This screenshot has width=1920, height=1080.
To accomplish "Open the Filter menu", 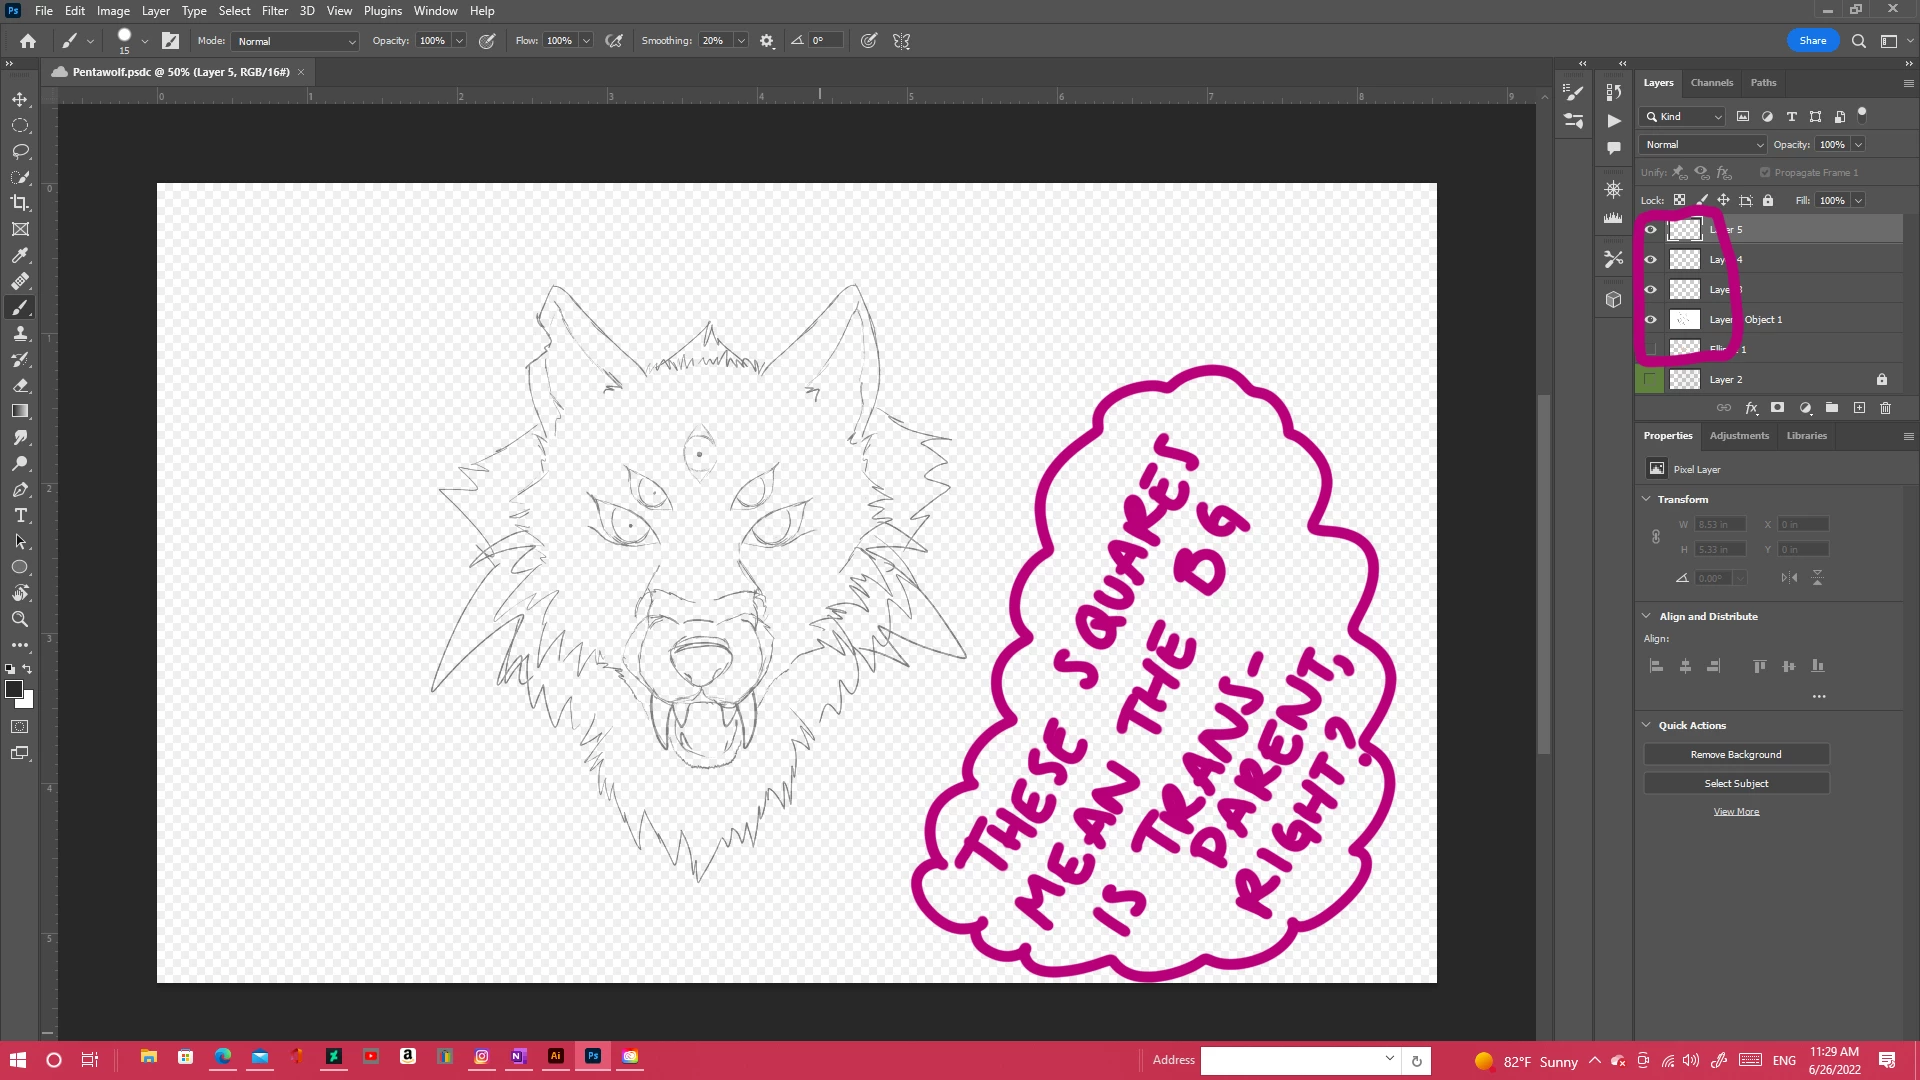I will (275, 11).
